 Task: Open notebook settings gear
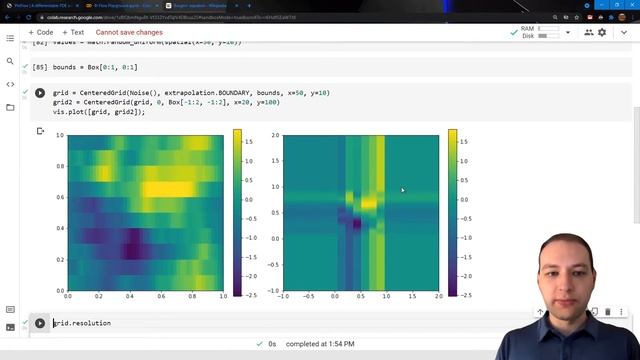click(602, 32)
